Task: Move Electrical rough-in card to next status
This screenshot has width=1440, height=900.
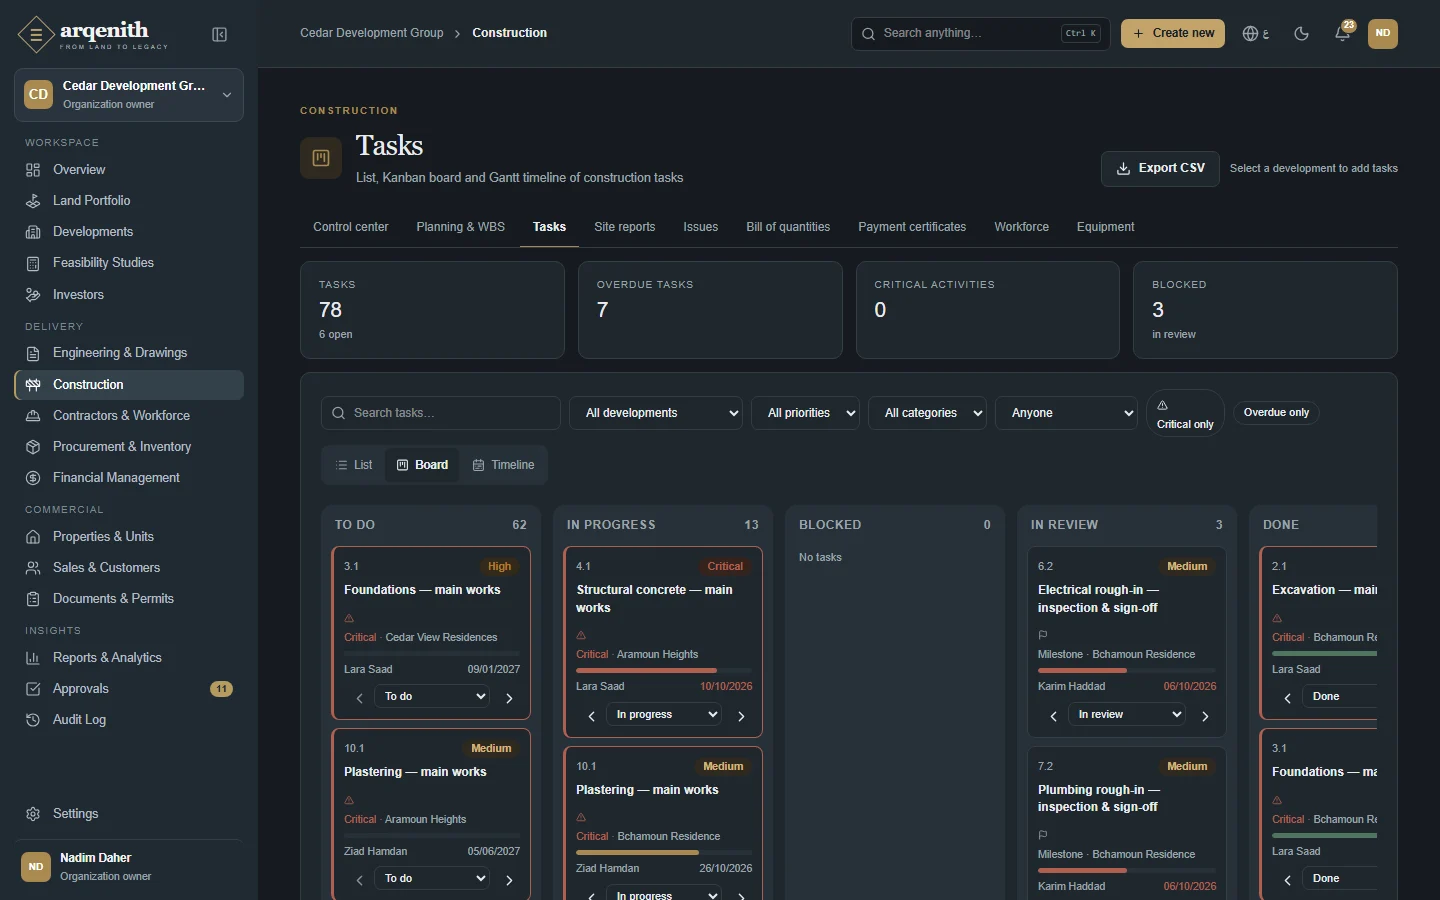Action: [1205, 716]
